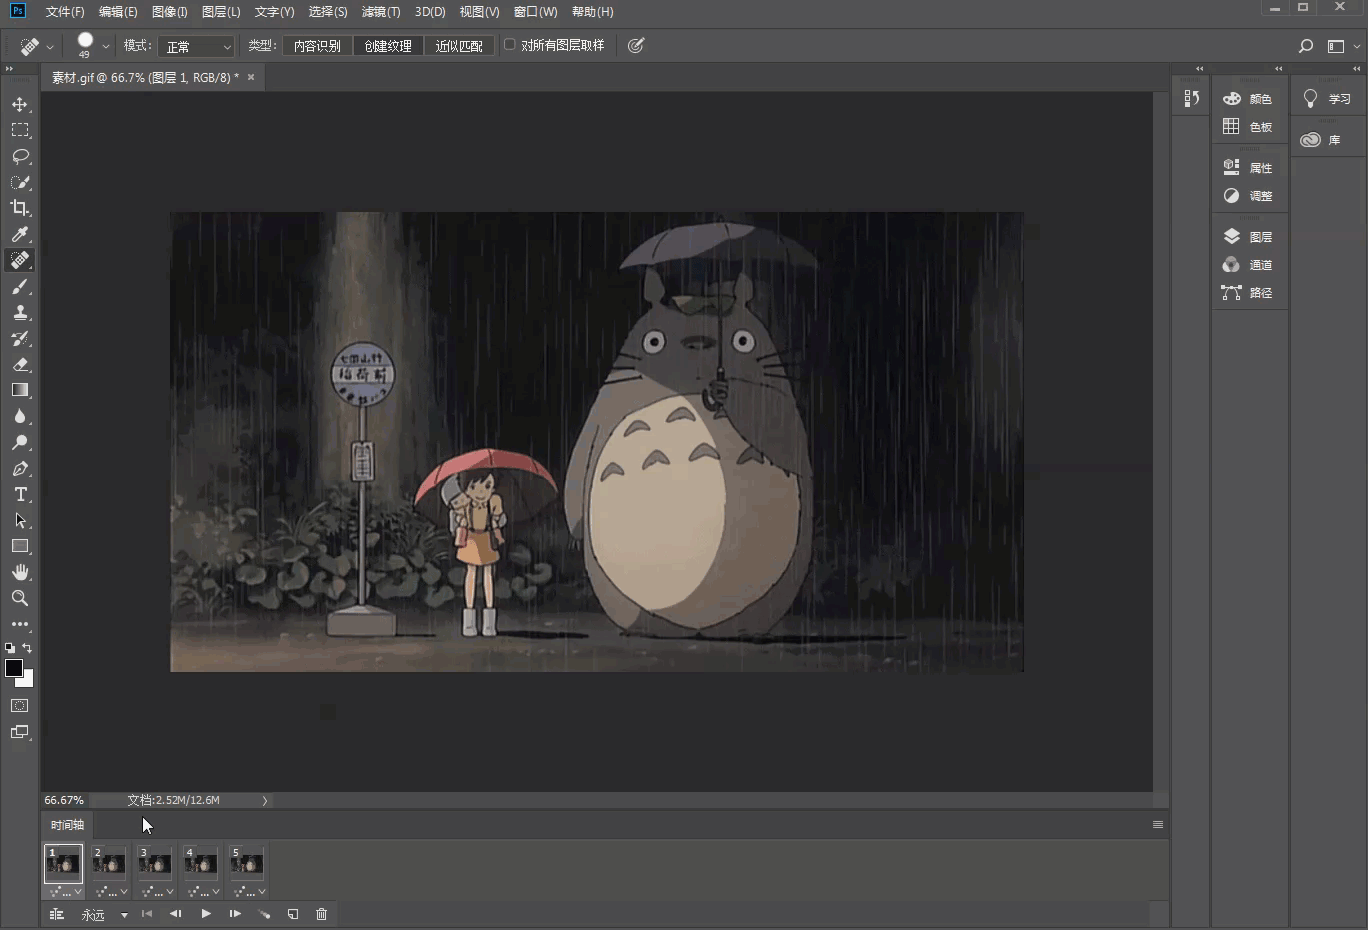This screenshot has width=1368, height=930.
Task: Select the Eraser tool
Action: [x=20, y=364]
